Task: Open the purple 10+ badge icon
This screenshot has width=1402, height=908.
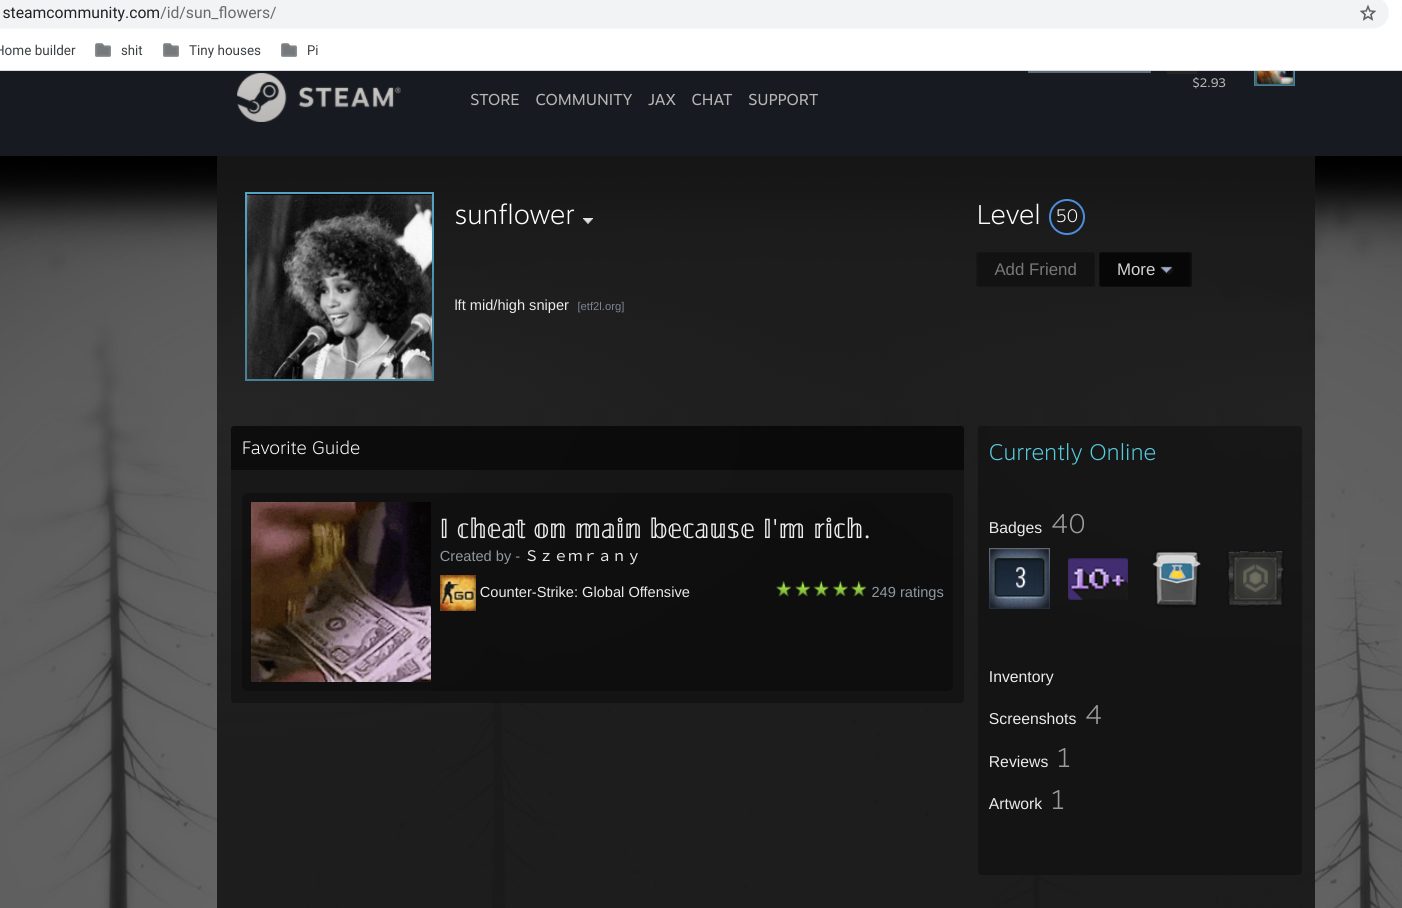Action: click(1098, 578)
